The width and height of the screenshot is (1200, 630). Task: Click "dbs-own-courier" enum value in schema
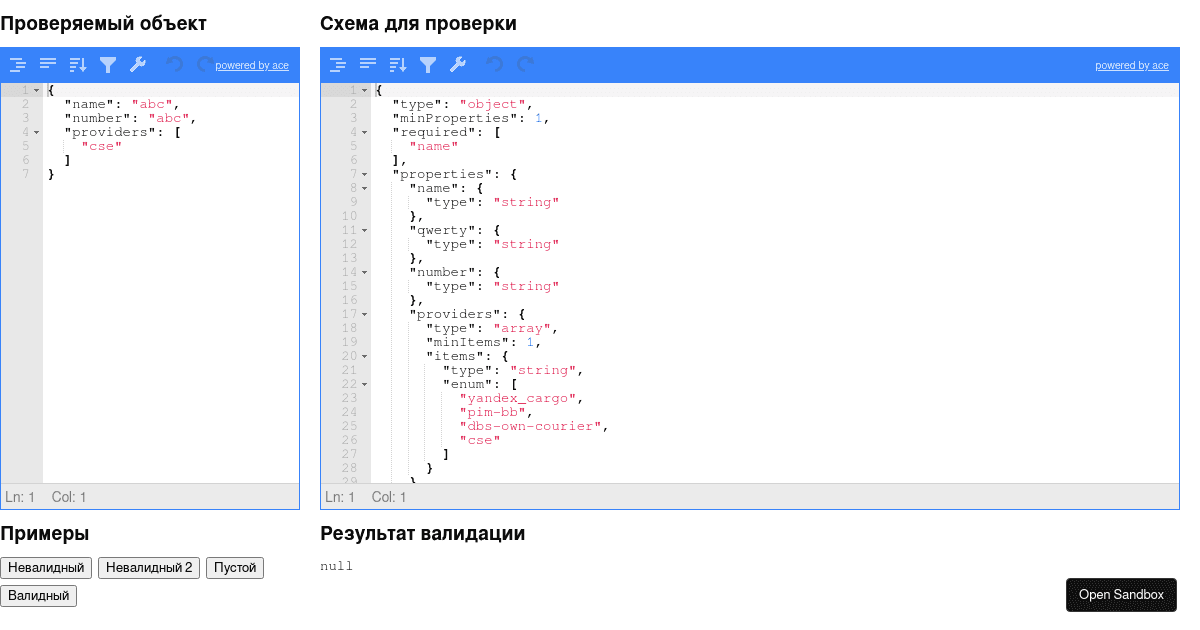[x=533, y=426]
